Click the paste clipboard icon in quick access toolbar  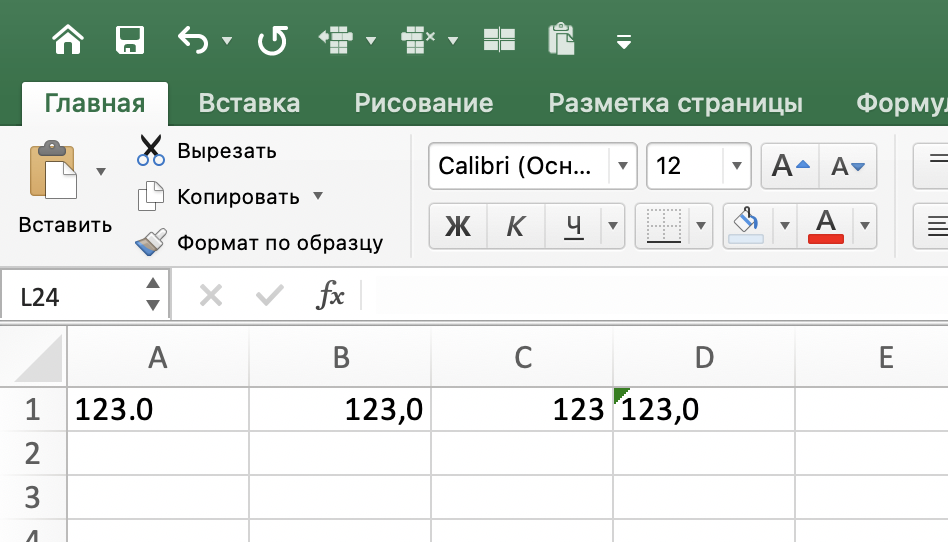point(561,39)
